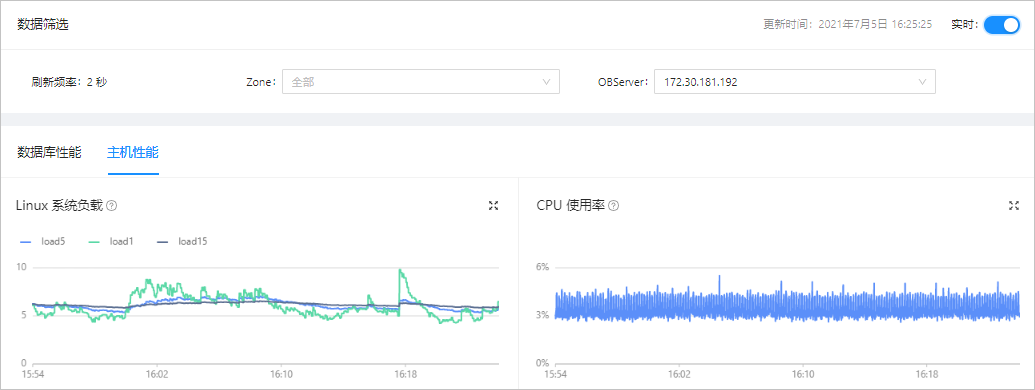Click the Zone dropdown chevron arrow
The image size is (1035, 390).
point(546,82)
